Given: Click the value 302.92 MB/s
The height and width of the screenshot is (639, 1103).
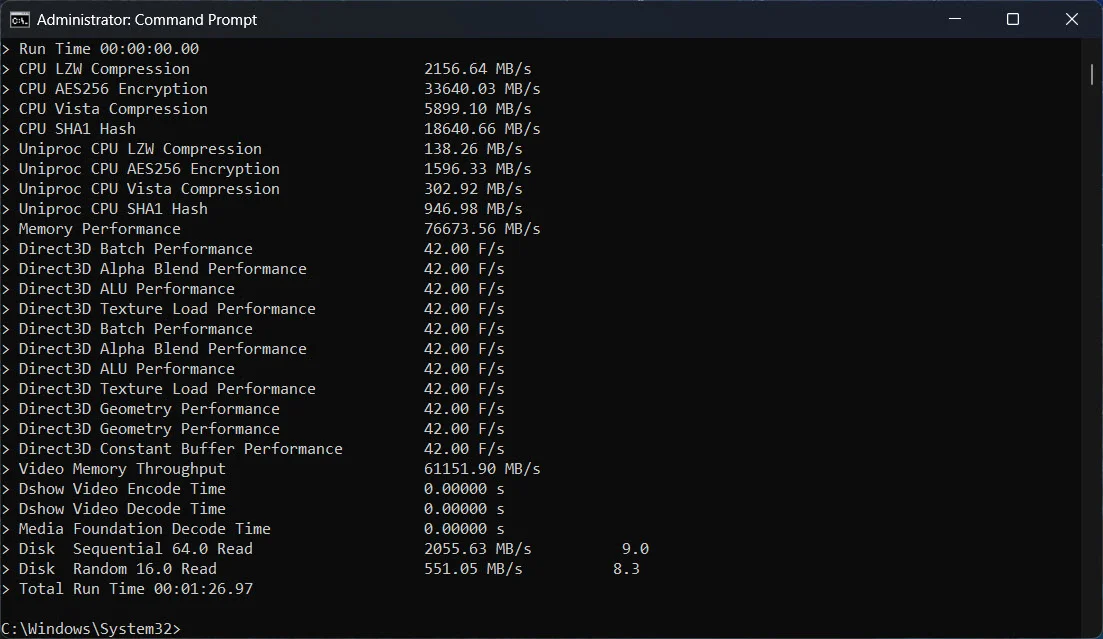Looking at the screenshot, I should 473,189.
